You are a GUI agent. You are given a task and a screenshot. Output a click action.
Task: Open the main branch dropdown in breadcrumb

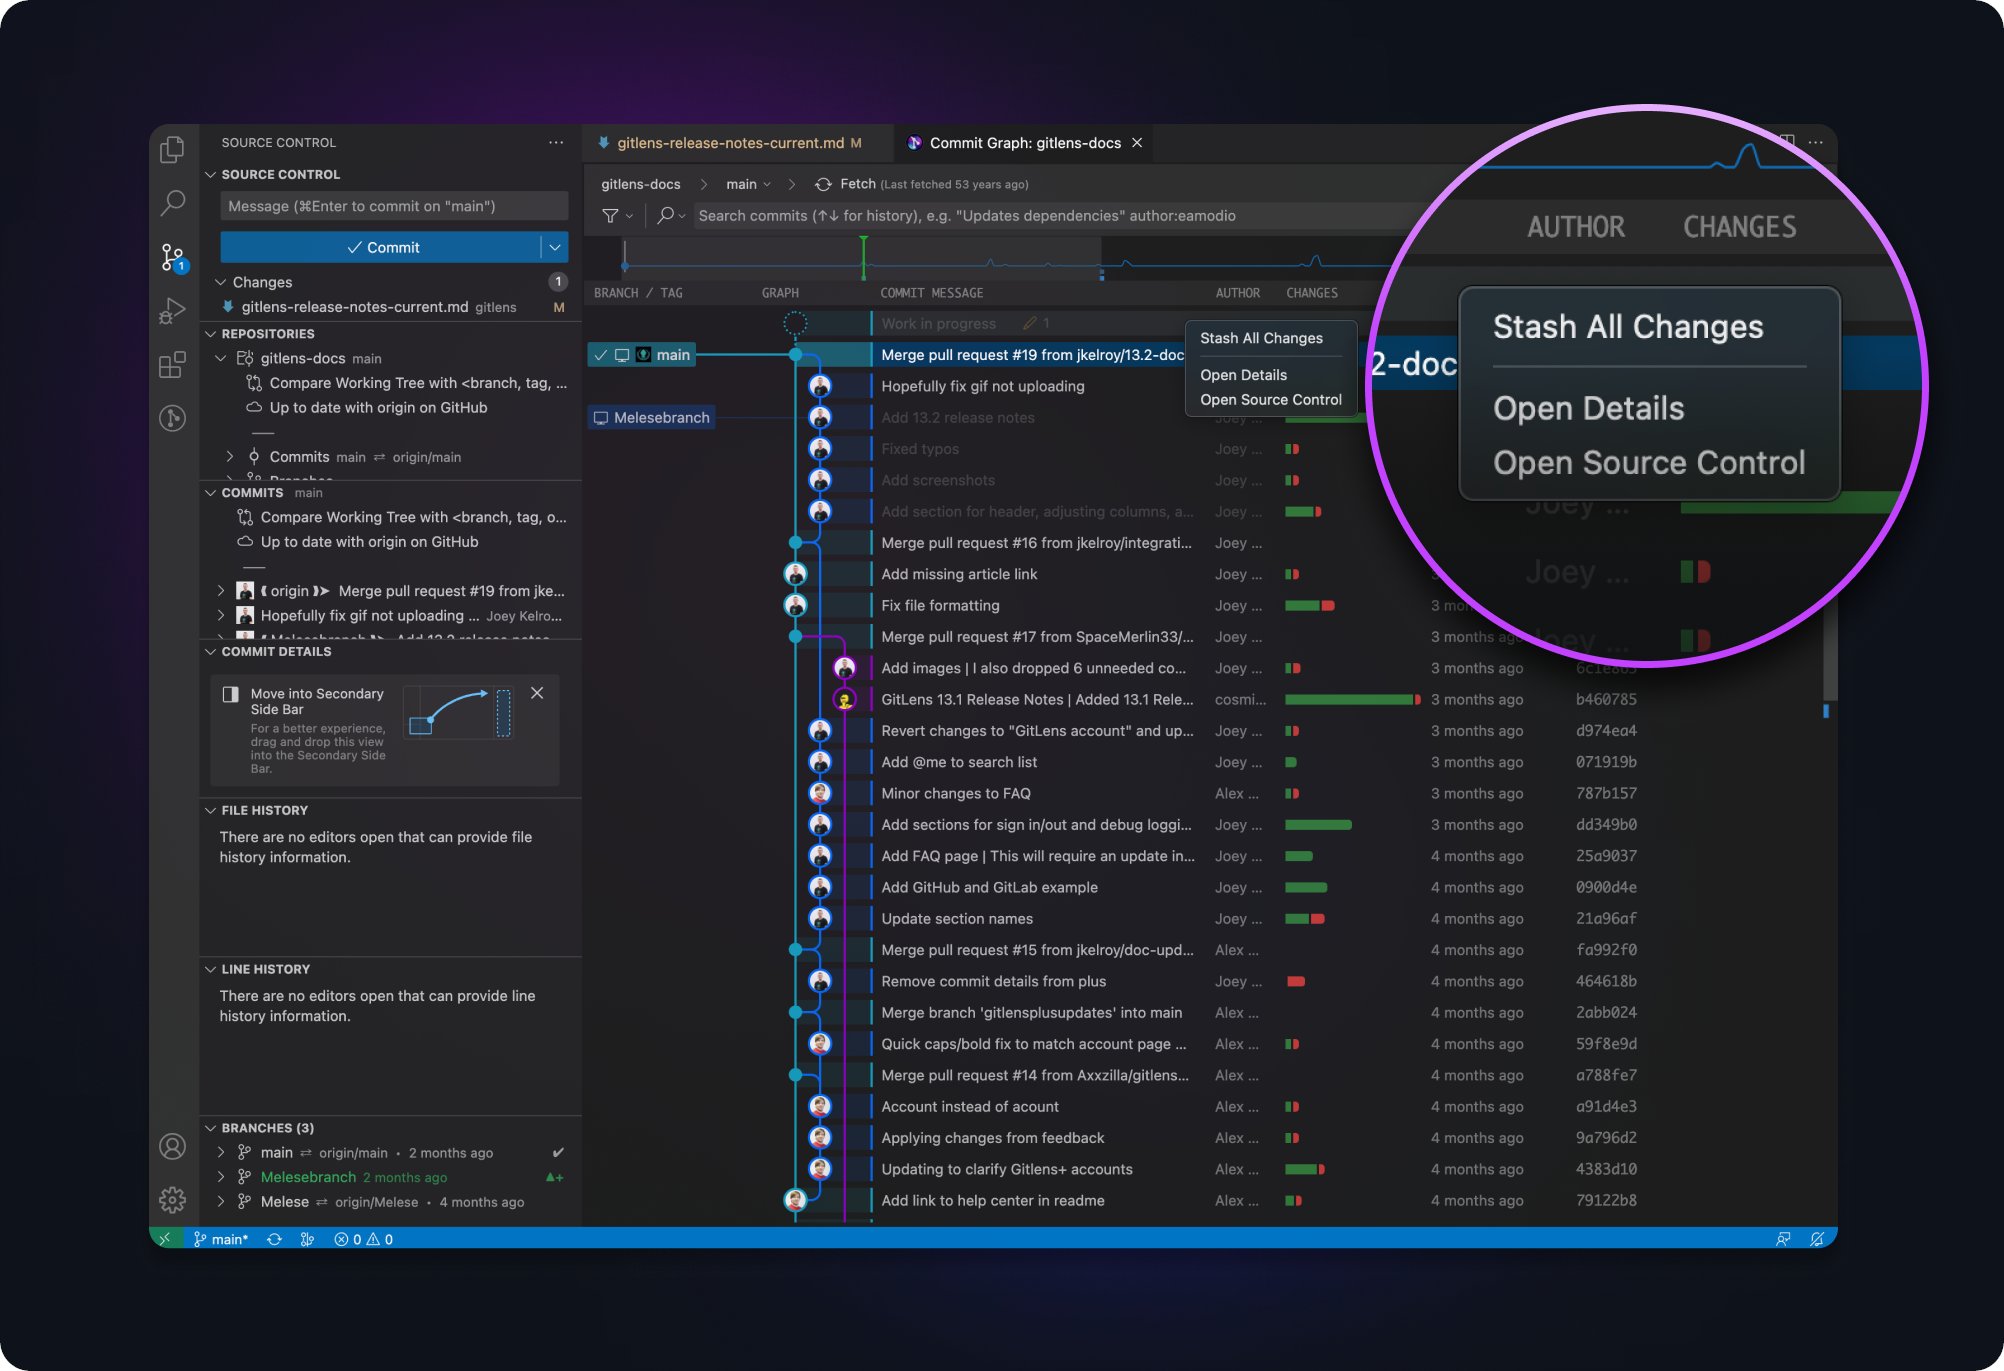click(x=749, y=184)
